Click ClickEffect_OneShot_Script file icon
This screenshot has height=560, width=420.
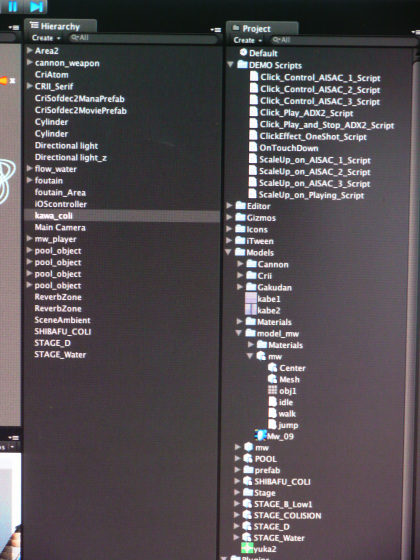253,136
